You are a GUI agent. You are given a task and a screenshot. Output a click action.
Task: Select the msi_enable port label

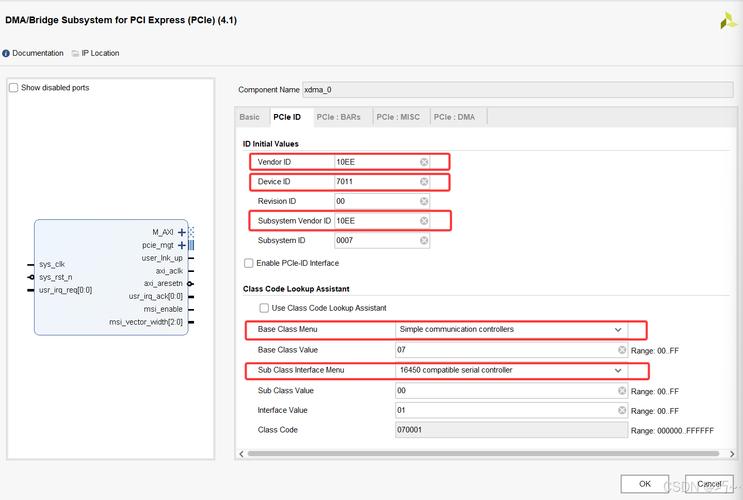point(163,309)
